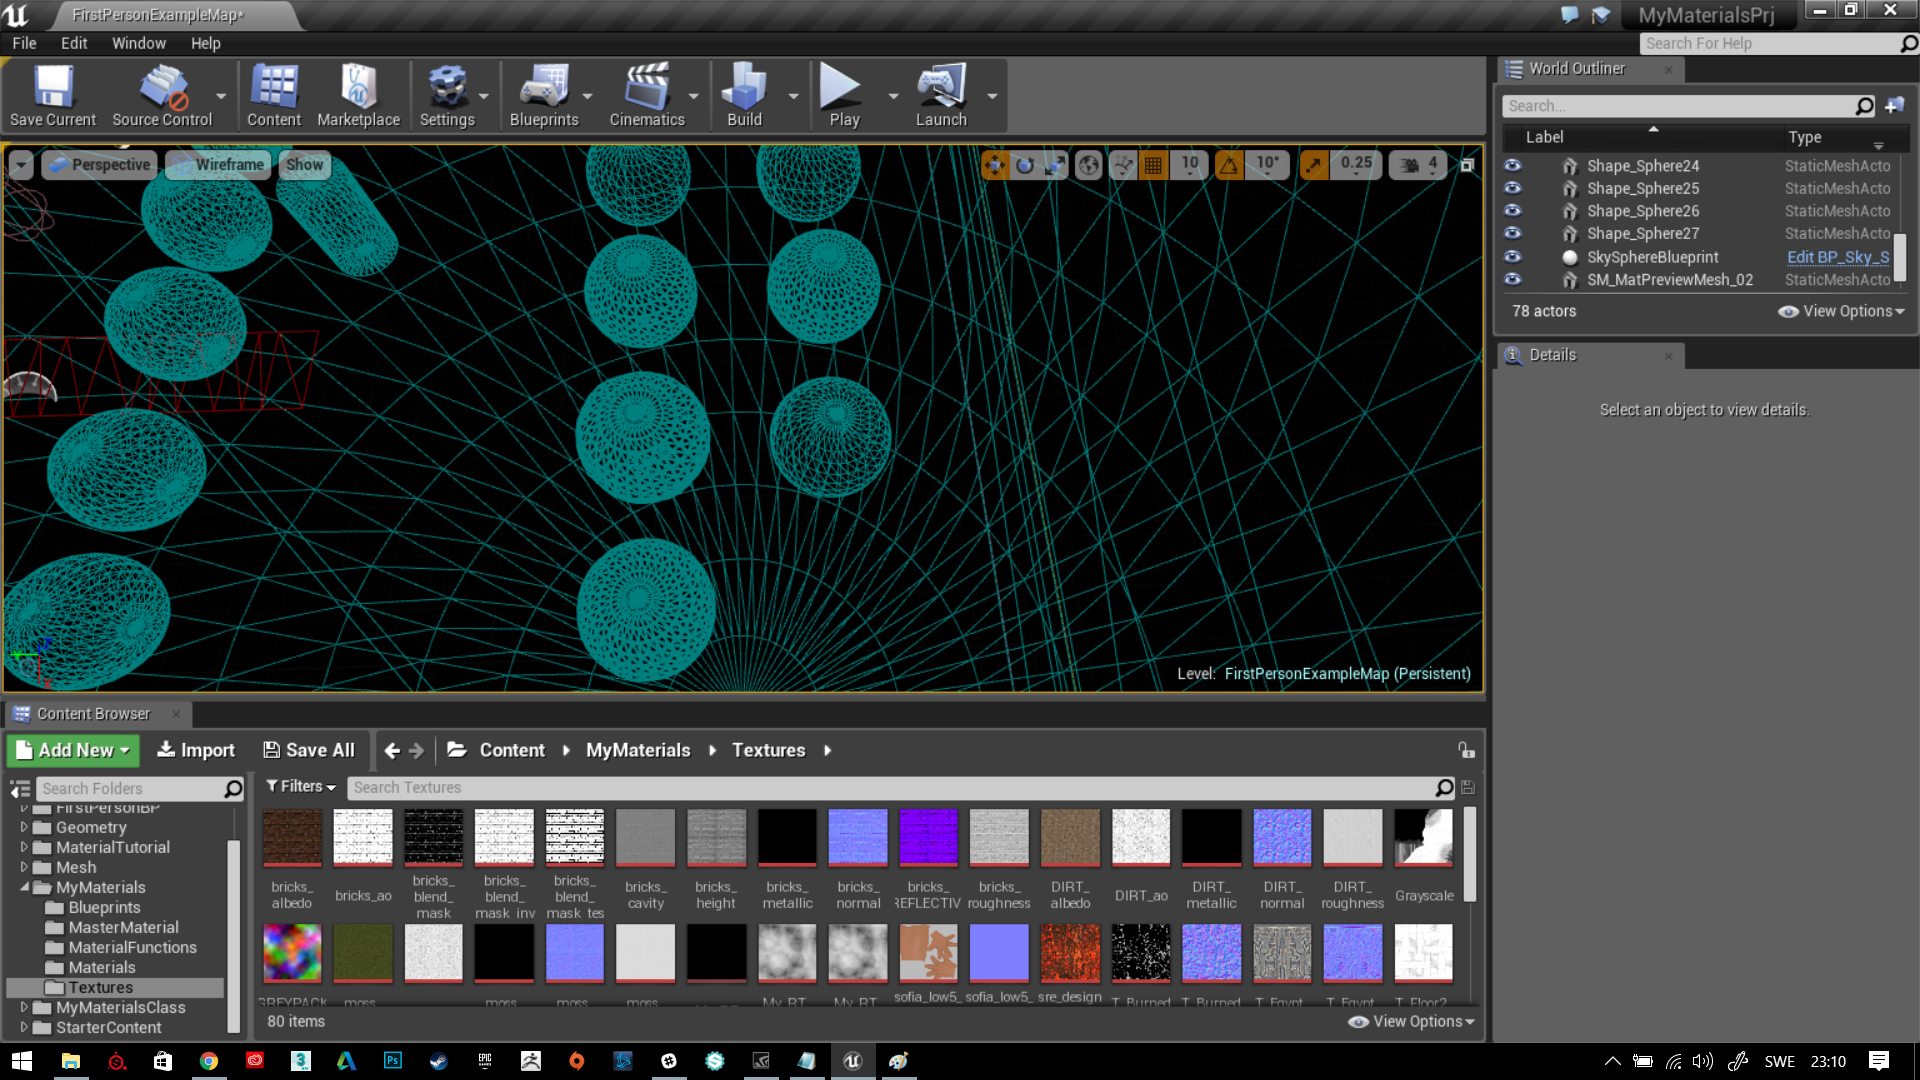Image resolution: width=1920 pixels, height=1080 pixels.
Task: Open the Settings toolbar icon
Action: coord(447,96)
